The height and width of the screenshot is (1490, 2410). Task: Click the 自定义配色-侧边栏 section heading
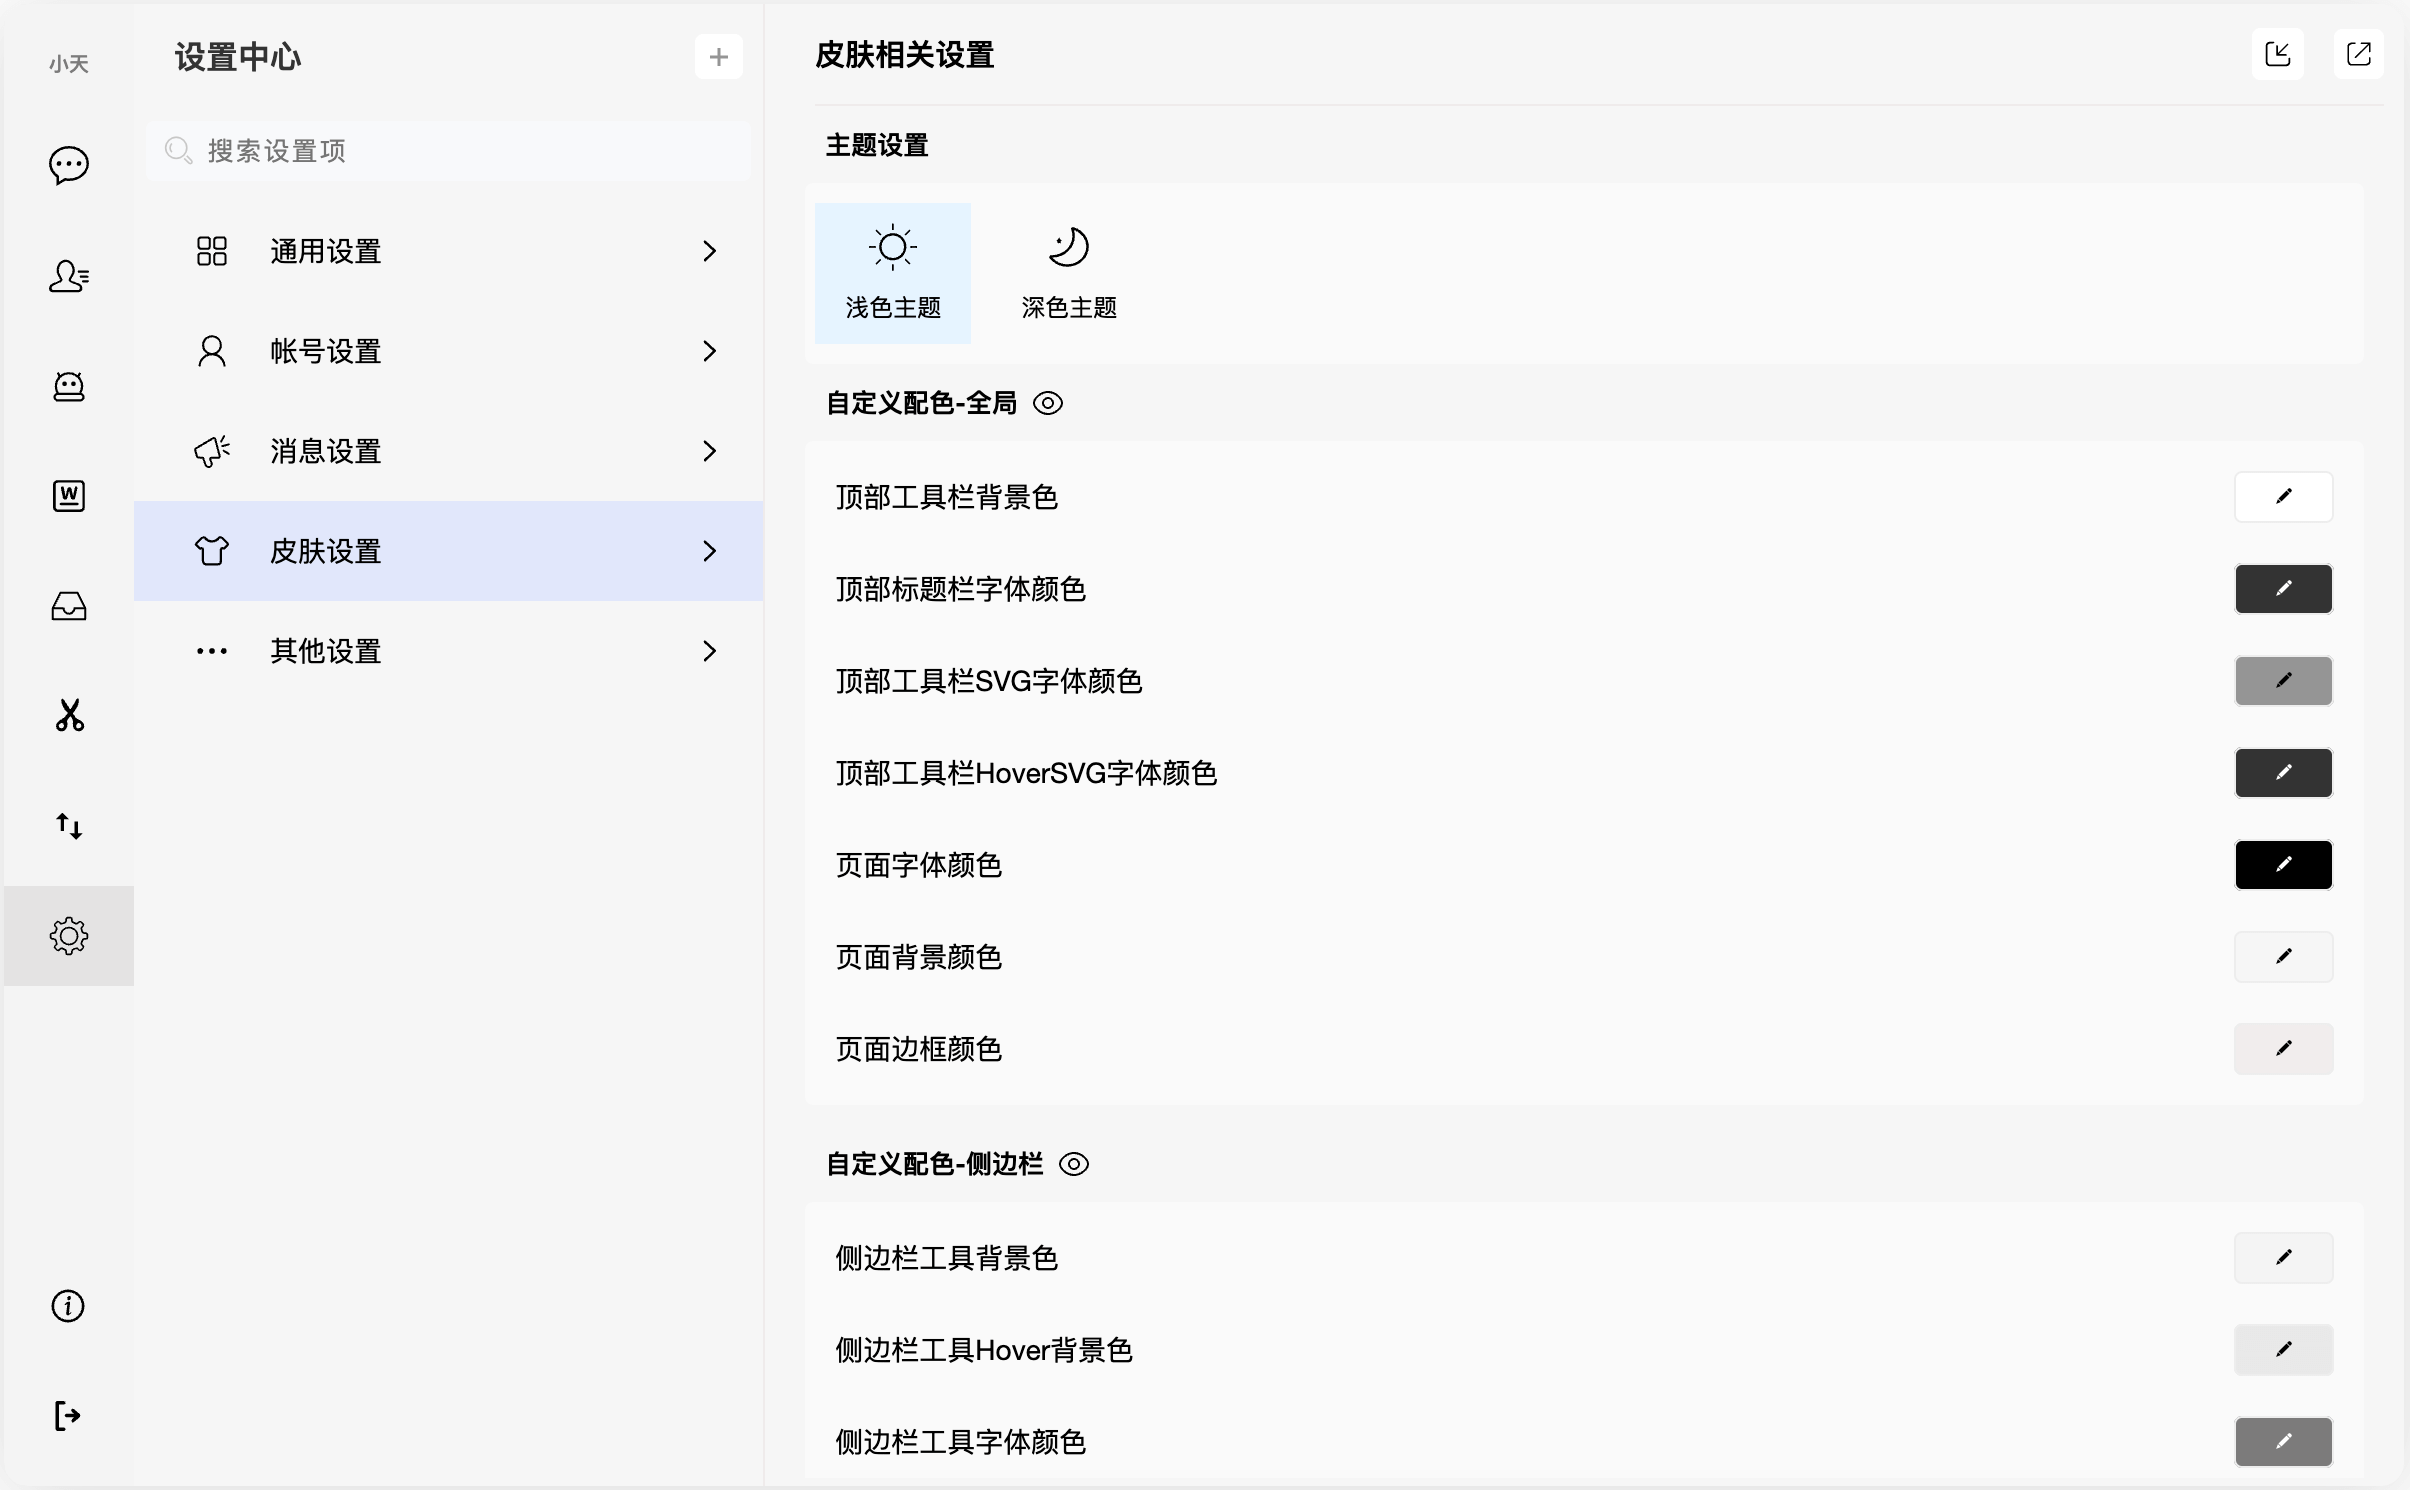(934, 1164)
